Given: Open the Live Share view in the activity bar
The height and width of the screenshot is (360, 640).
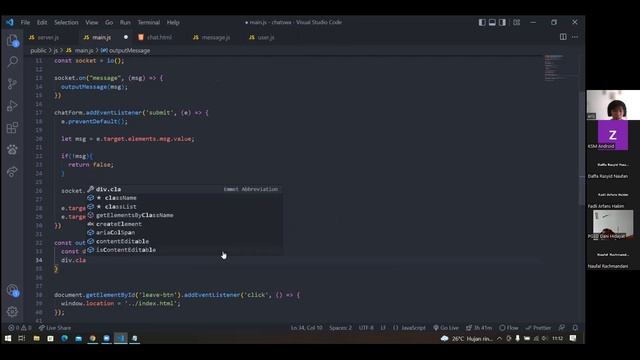Looking at the screenshot, I should coord(12,171).
